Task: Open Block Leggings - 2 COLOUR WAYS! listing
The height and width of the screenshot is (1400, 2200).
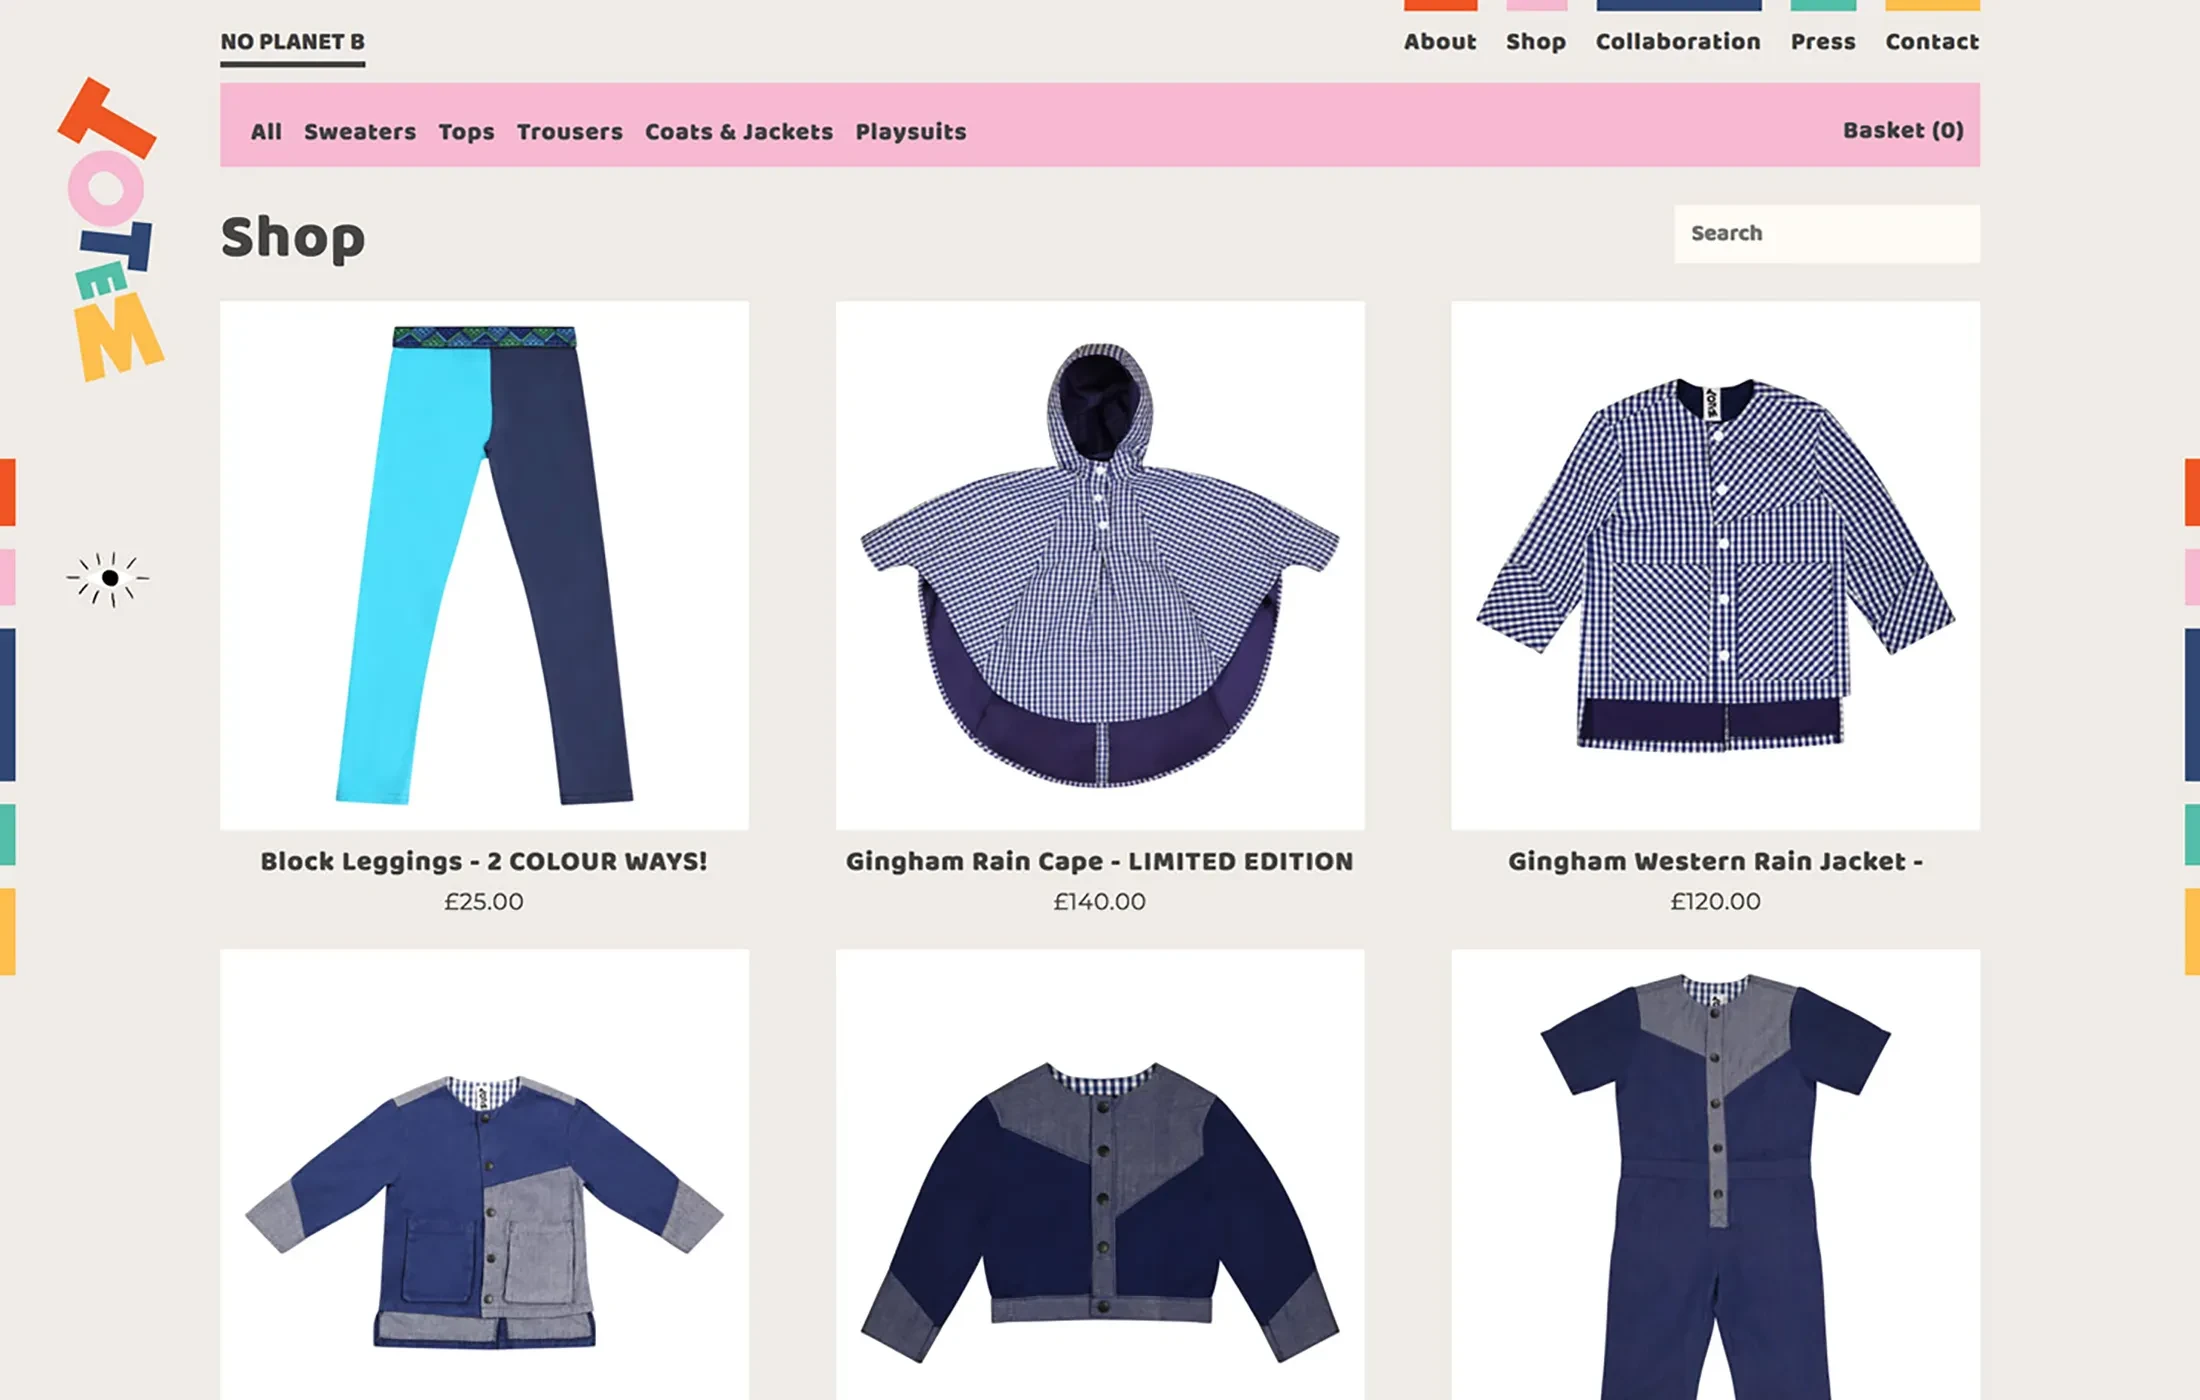Action: point(483,861)
